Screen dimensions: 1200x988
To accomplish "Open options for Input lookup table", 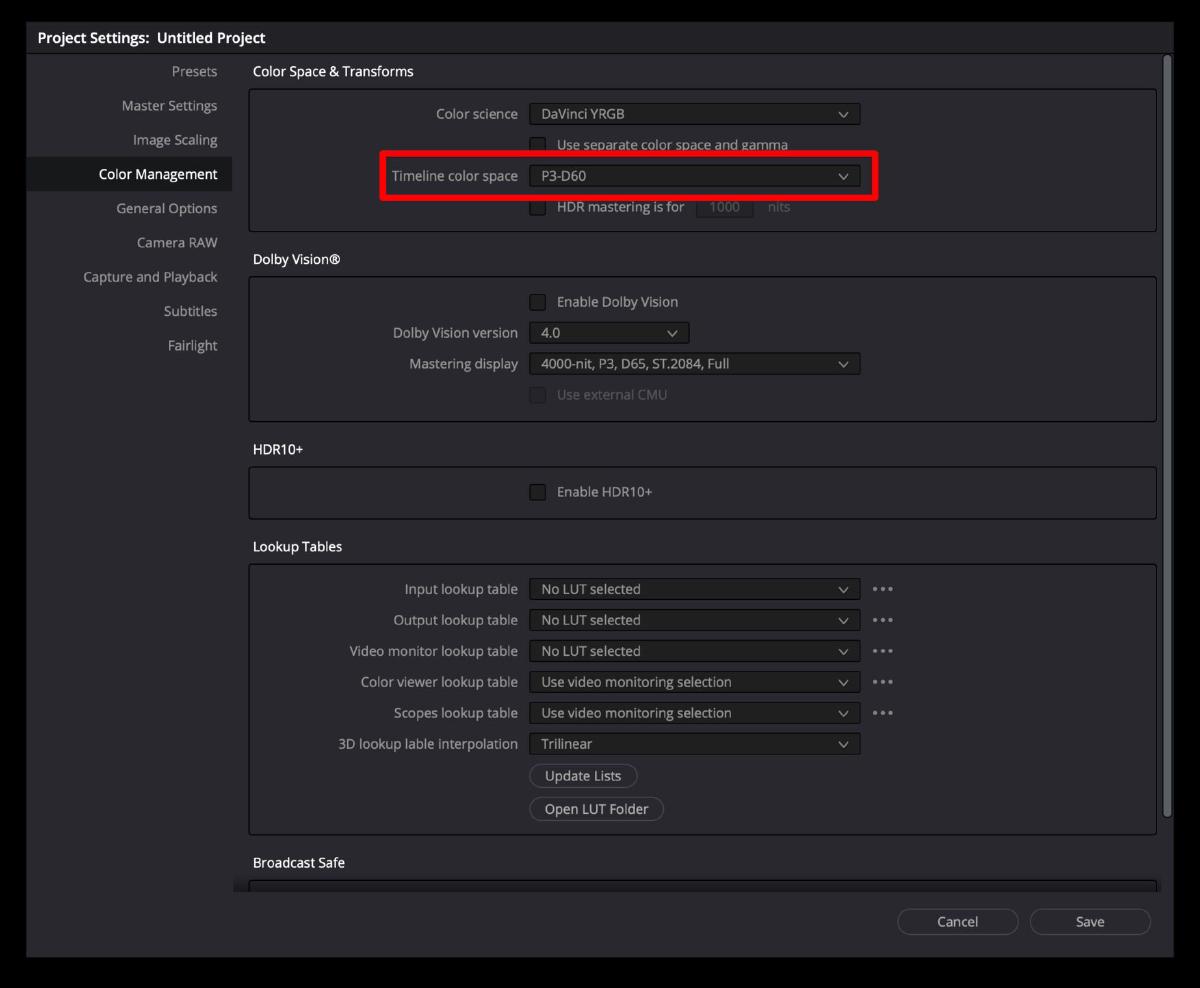I will point(882,589).
